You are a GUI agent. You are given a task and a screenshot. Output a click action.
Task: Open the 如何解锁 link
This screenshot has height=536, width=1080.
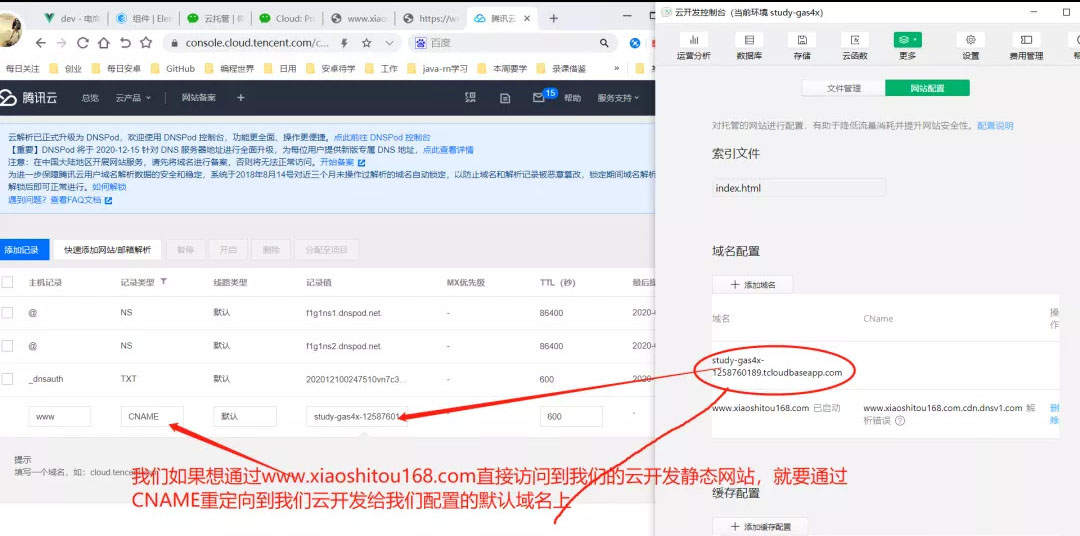(x=110, y=187)
